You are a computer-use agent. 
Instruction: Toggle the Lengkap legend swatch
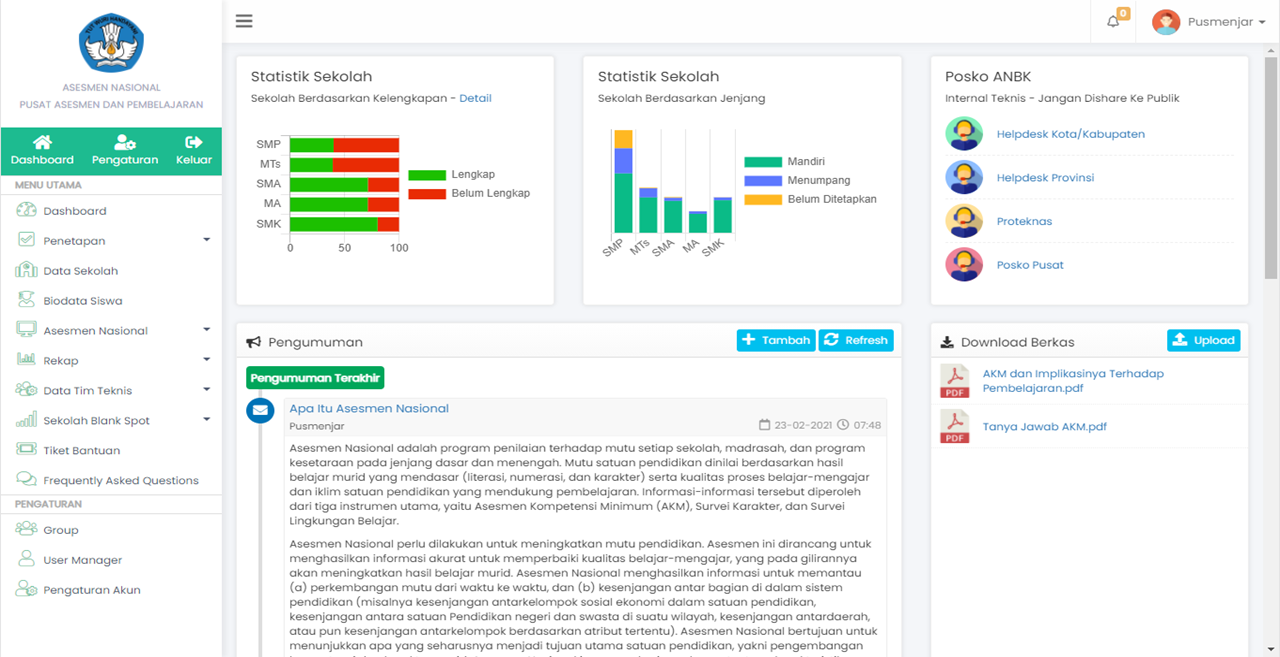coord(427,175)
